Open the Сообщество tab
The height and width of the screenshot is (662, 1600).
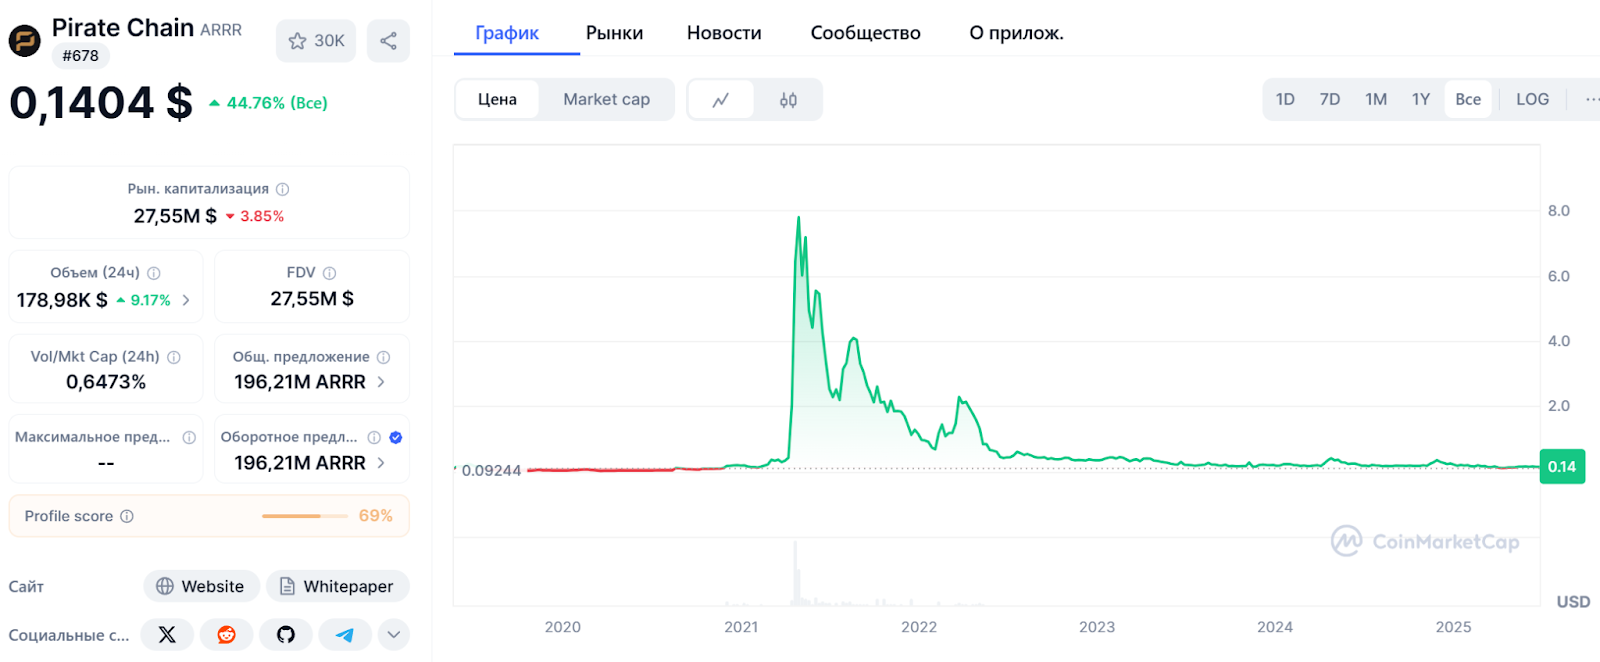pyautogui.click(x=865, y=33)
